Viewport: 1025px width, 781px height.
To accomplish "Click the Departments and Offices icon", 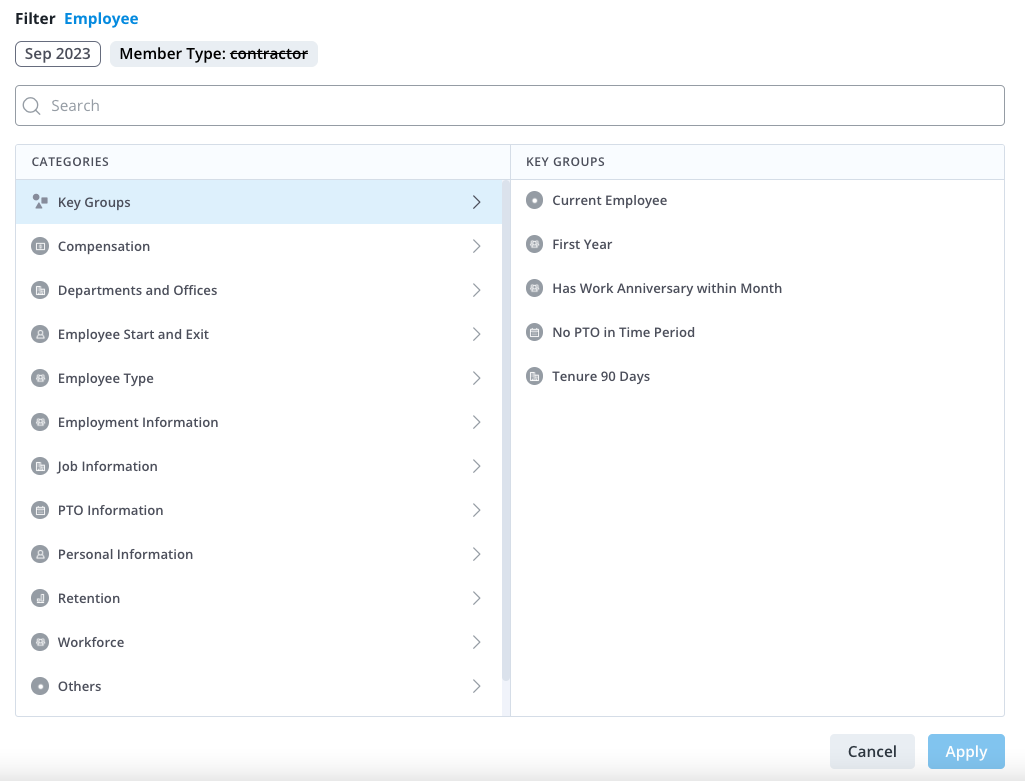I will point(40,290).
